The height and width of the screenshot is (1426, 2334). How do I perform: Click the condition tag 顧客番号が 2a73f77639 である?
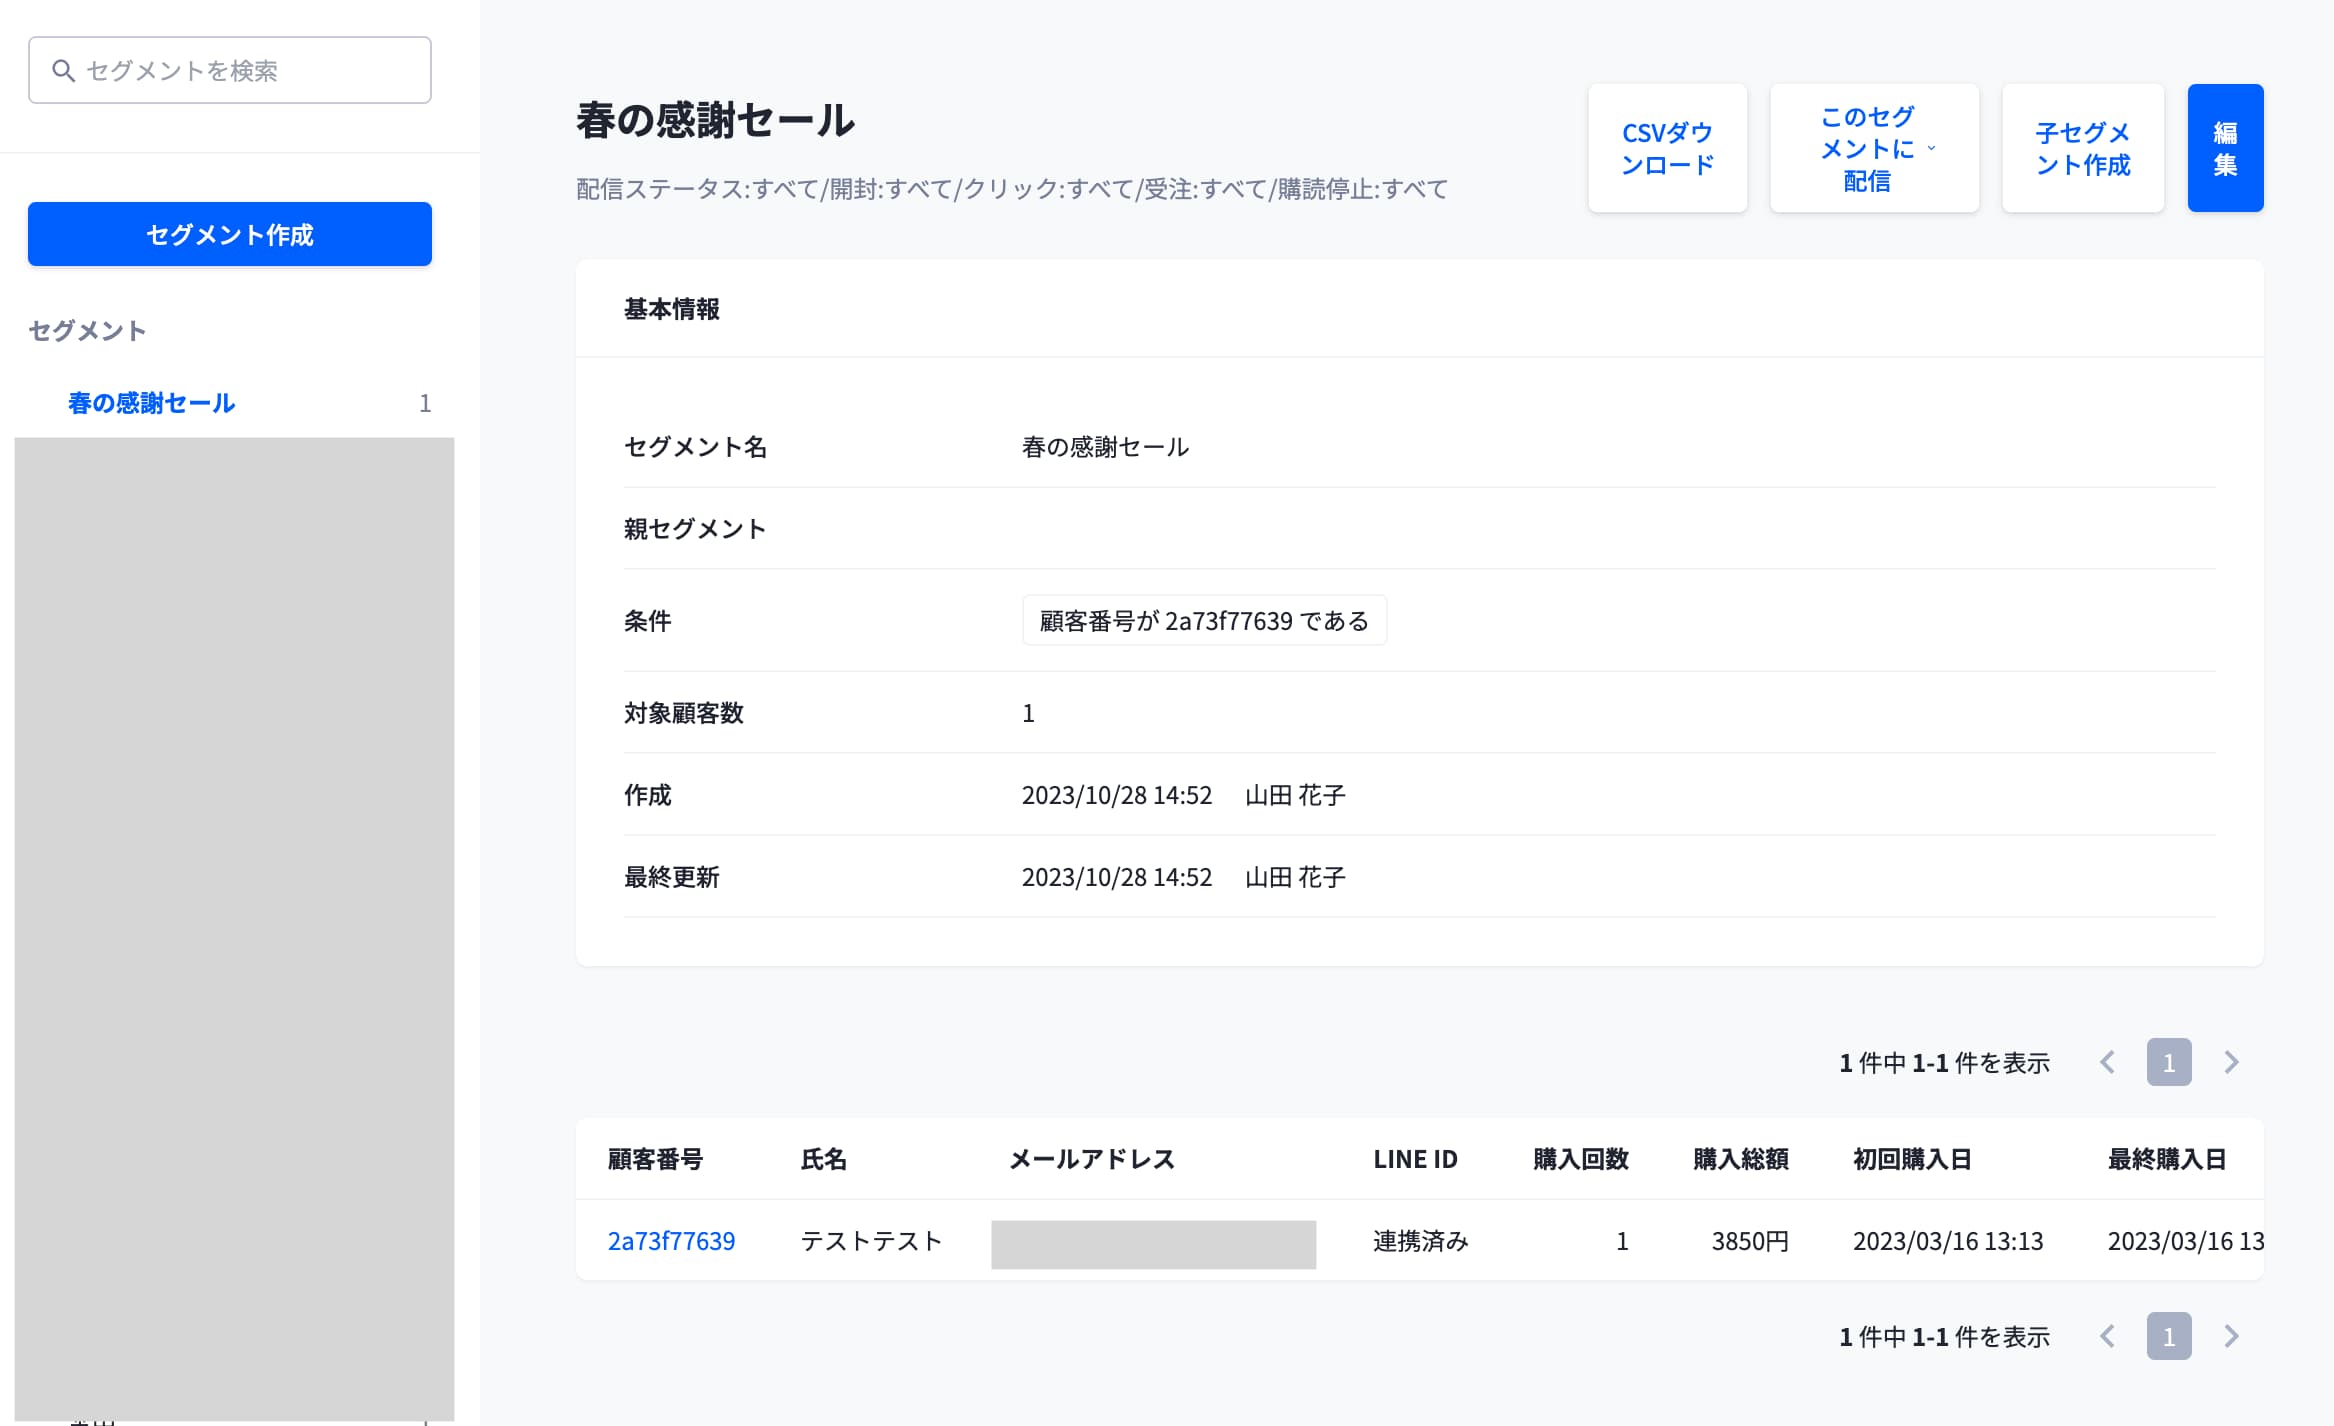(x=1203, y=621)
